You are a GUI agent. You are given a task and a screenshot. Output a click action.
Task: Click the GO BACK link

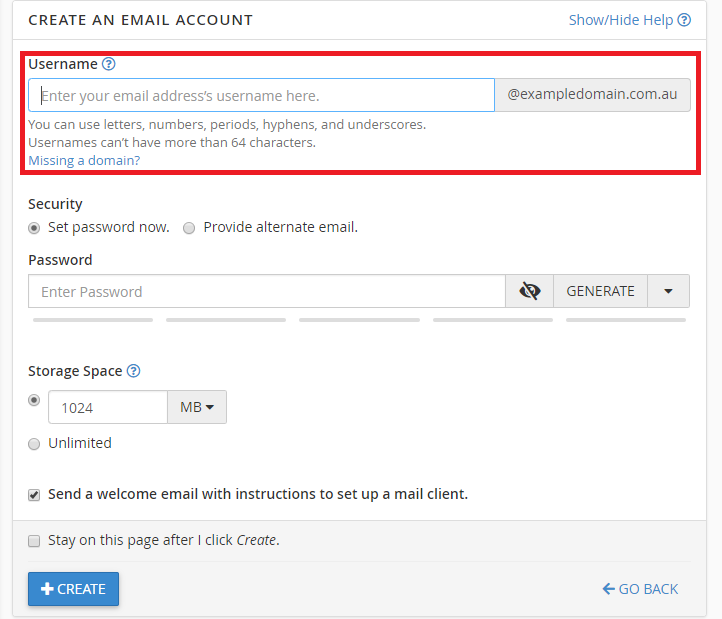pos(640,589)
